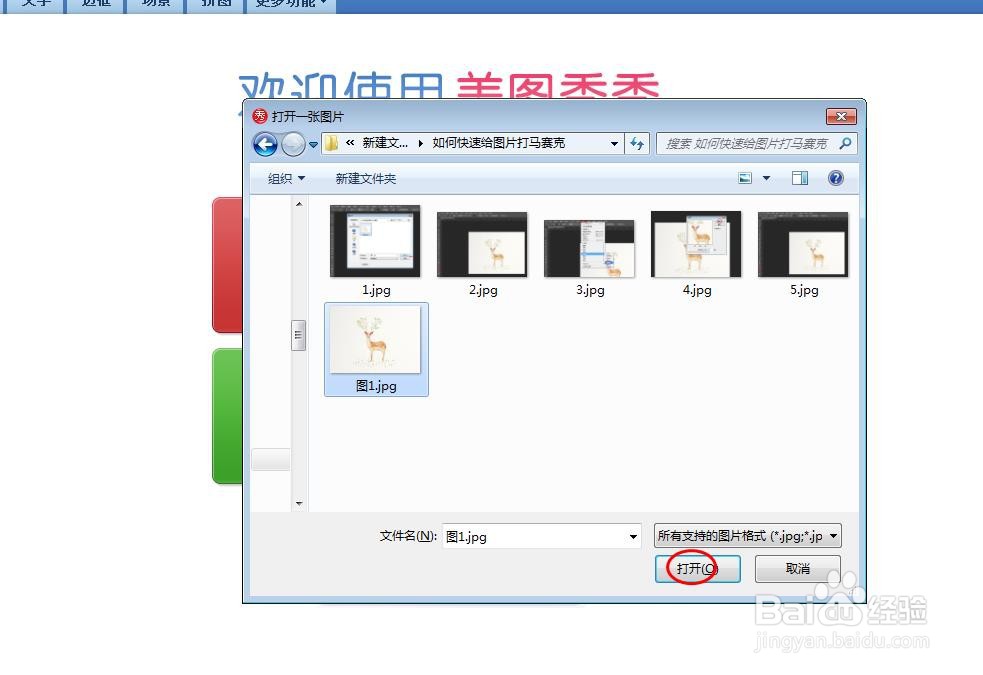
Task: Click the 打开 button to open the image
Action: click(x=697, y=568)
